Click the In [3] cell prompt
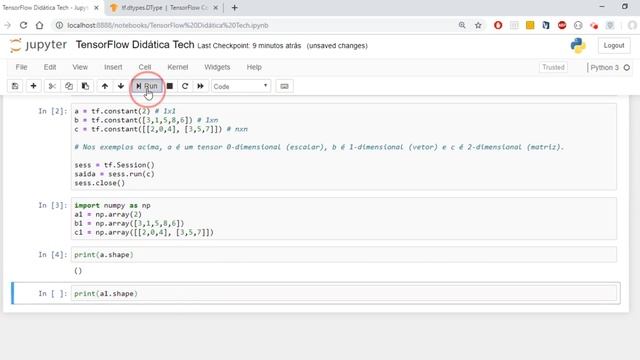 pyautogui.click(x=53, y=205)
